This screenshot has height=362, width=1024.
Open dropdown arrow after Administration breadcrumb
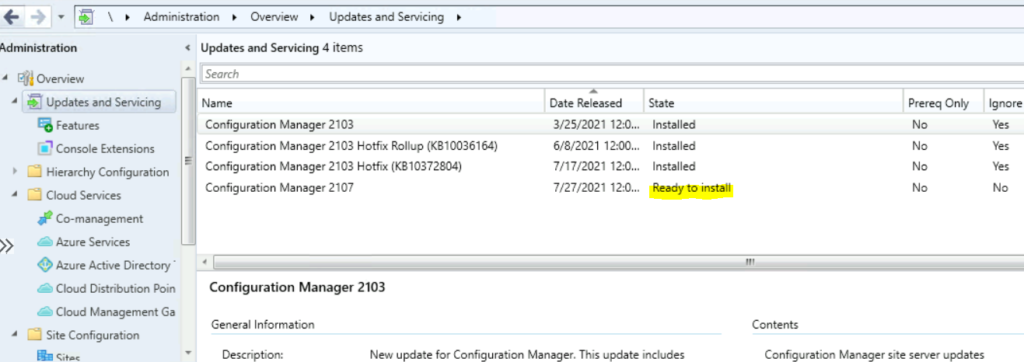(x=234, y=17)
